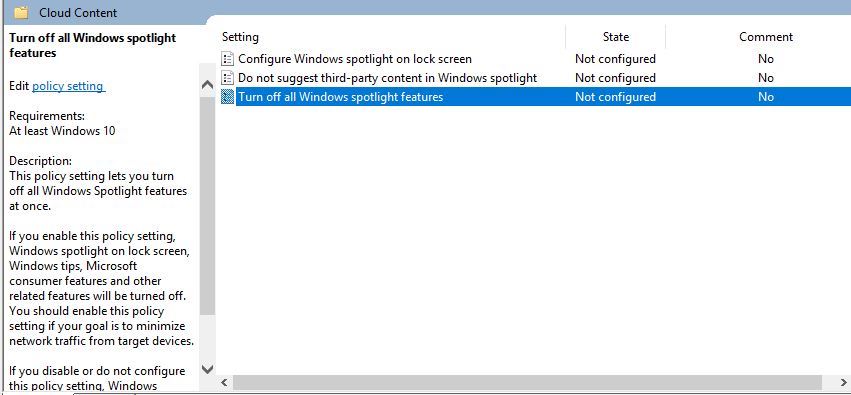Click icon beside Configure Windows spotlight on lock screen
851x395 pixels.
[228, 59]
